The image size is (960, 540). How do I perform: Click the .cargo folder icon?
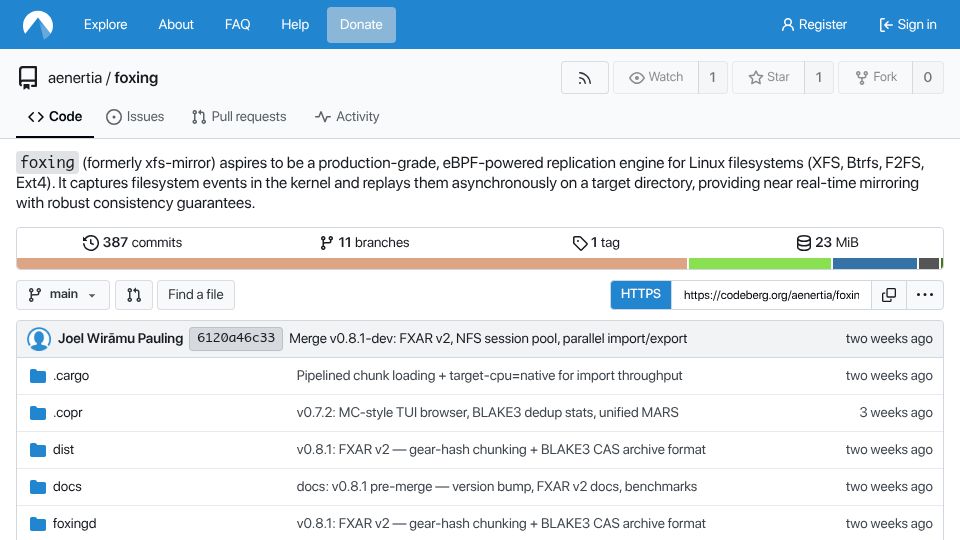38,376
